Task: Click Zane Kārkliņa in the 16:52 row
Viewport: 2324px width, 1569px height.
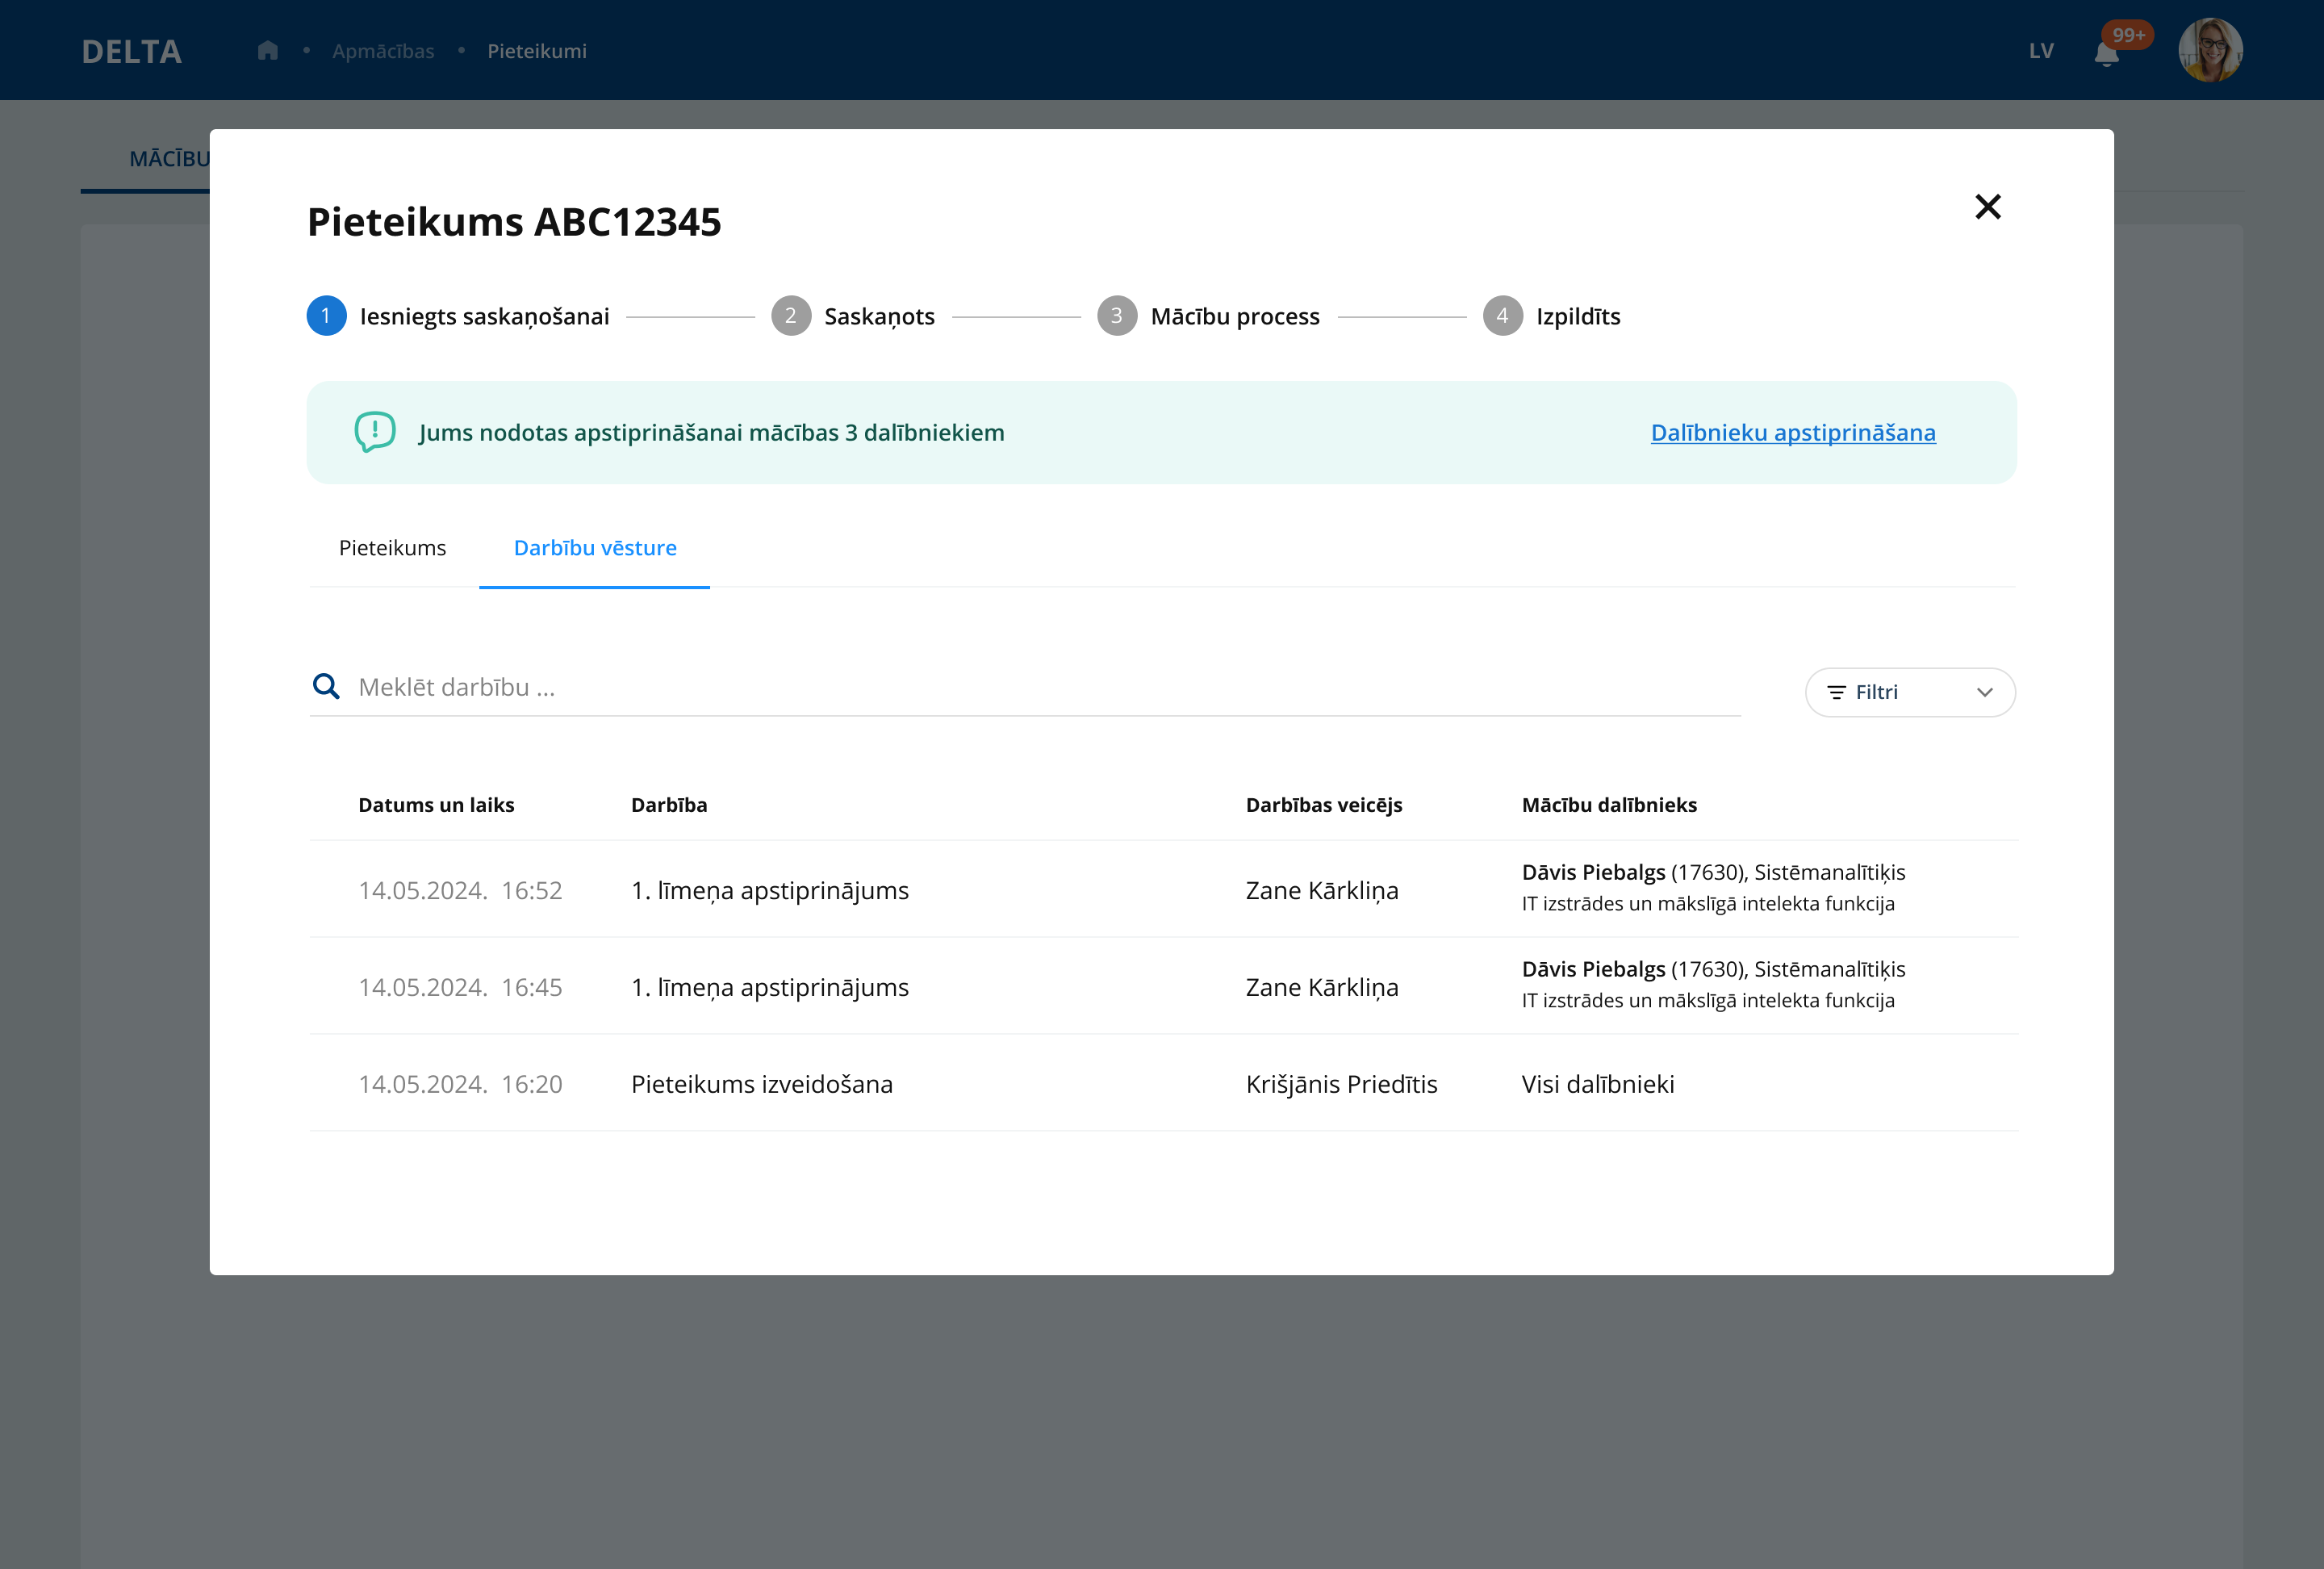Action: click(x=1322, y=890)
